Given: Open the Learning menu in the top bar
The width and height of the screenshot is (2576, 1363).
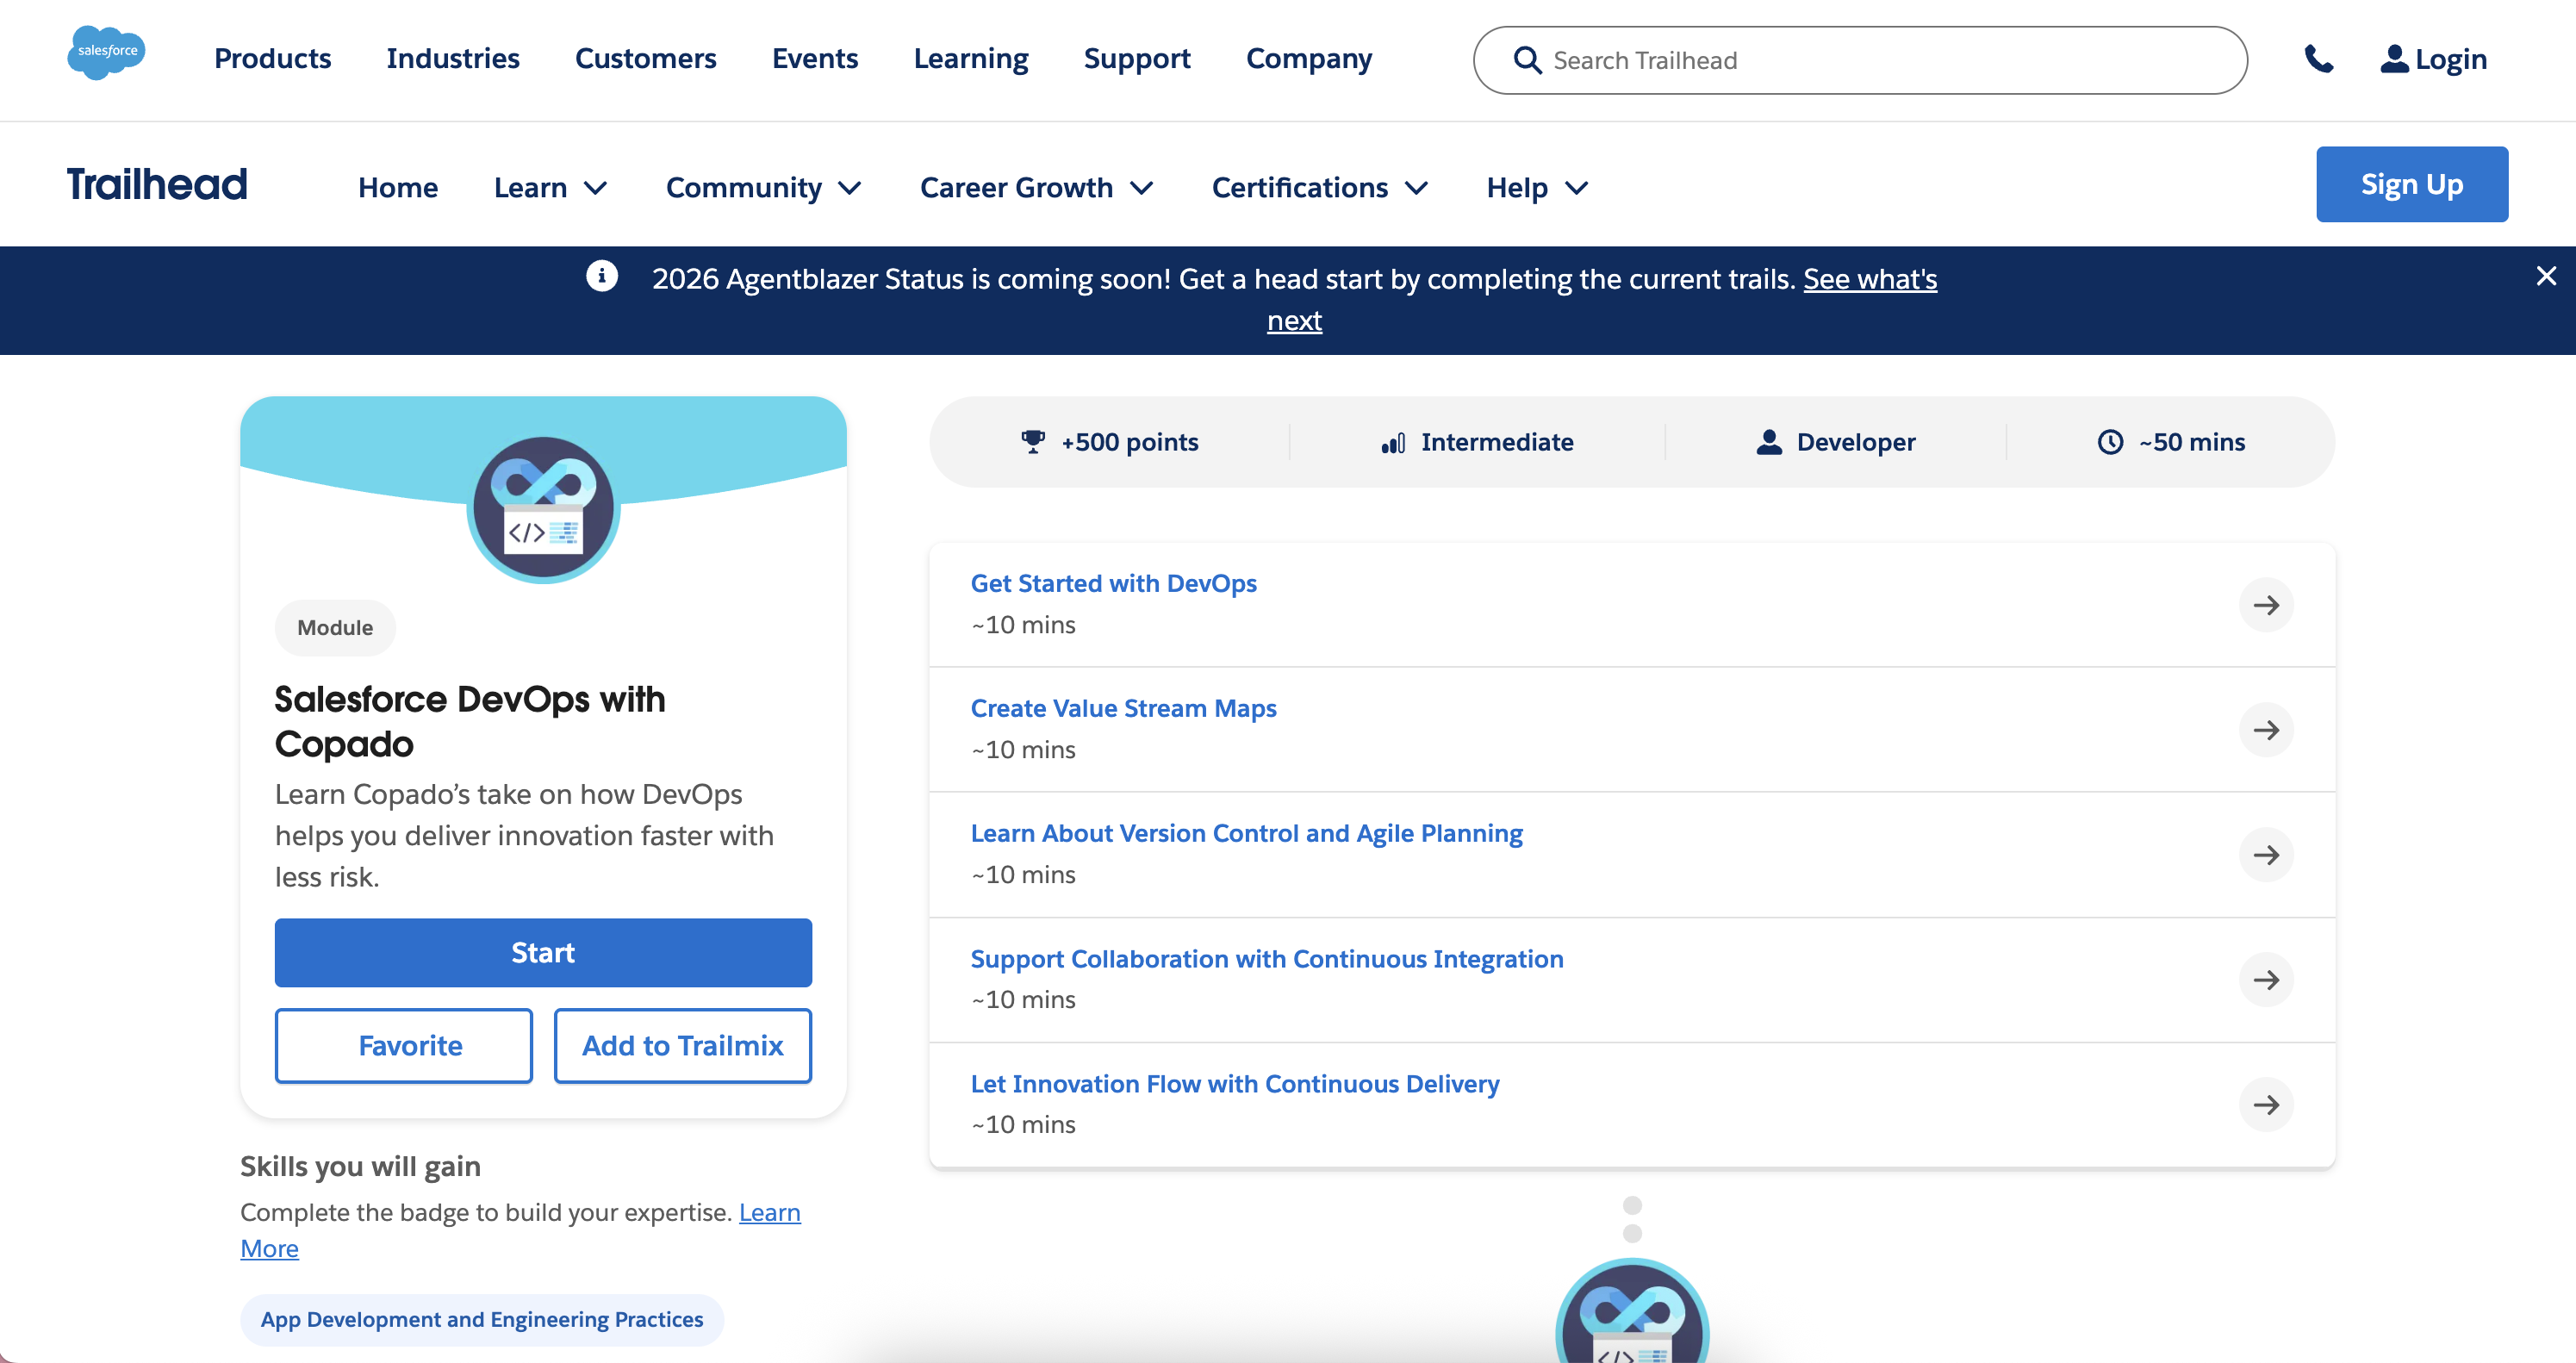Looking at the screenshot, I should click(970, 59).
